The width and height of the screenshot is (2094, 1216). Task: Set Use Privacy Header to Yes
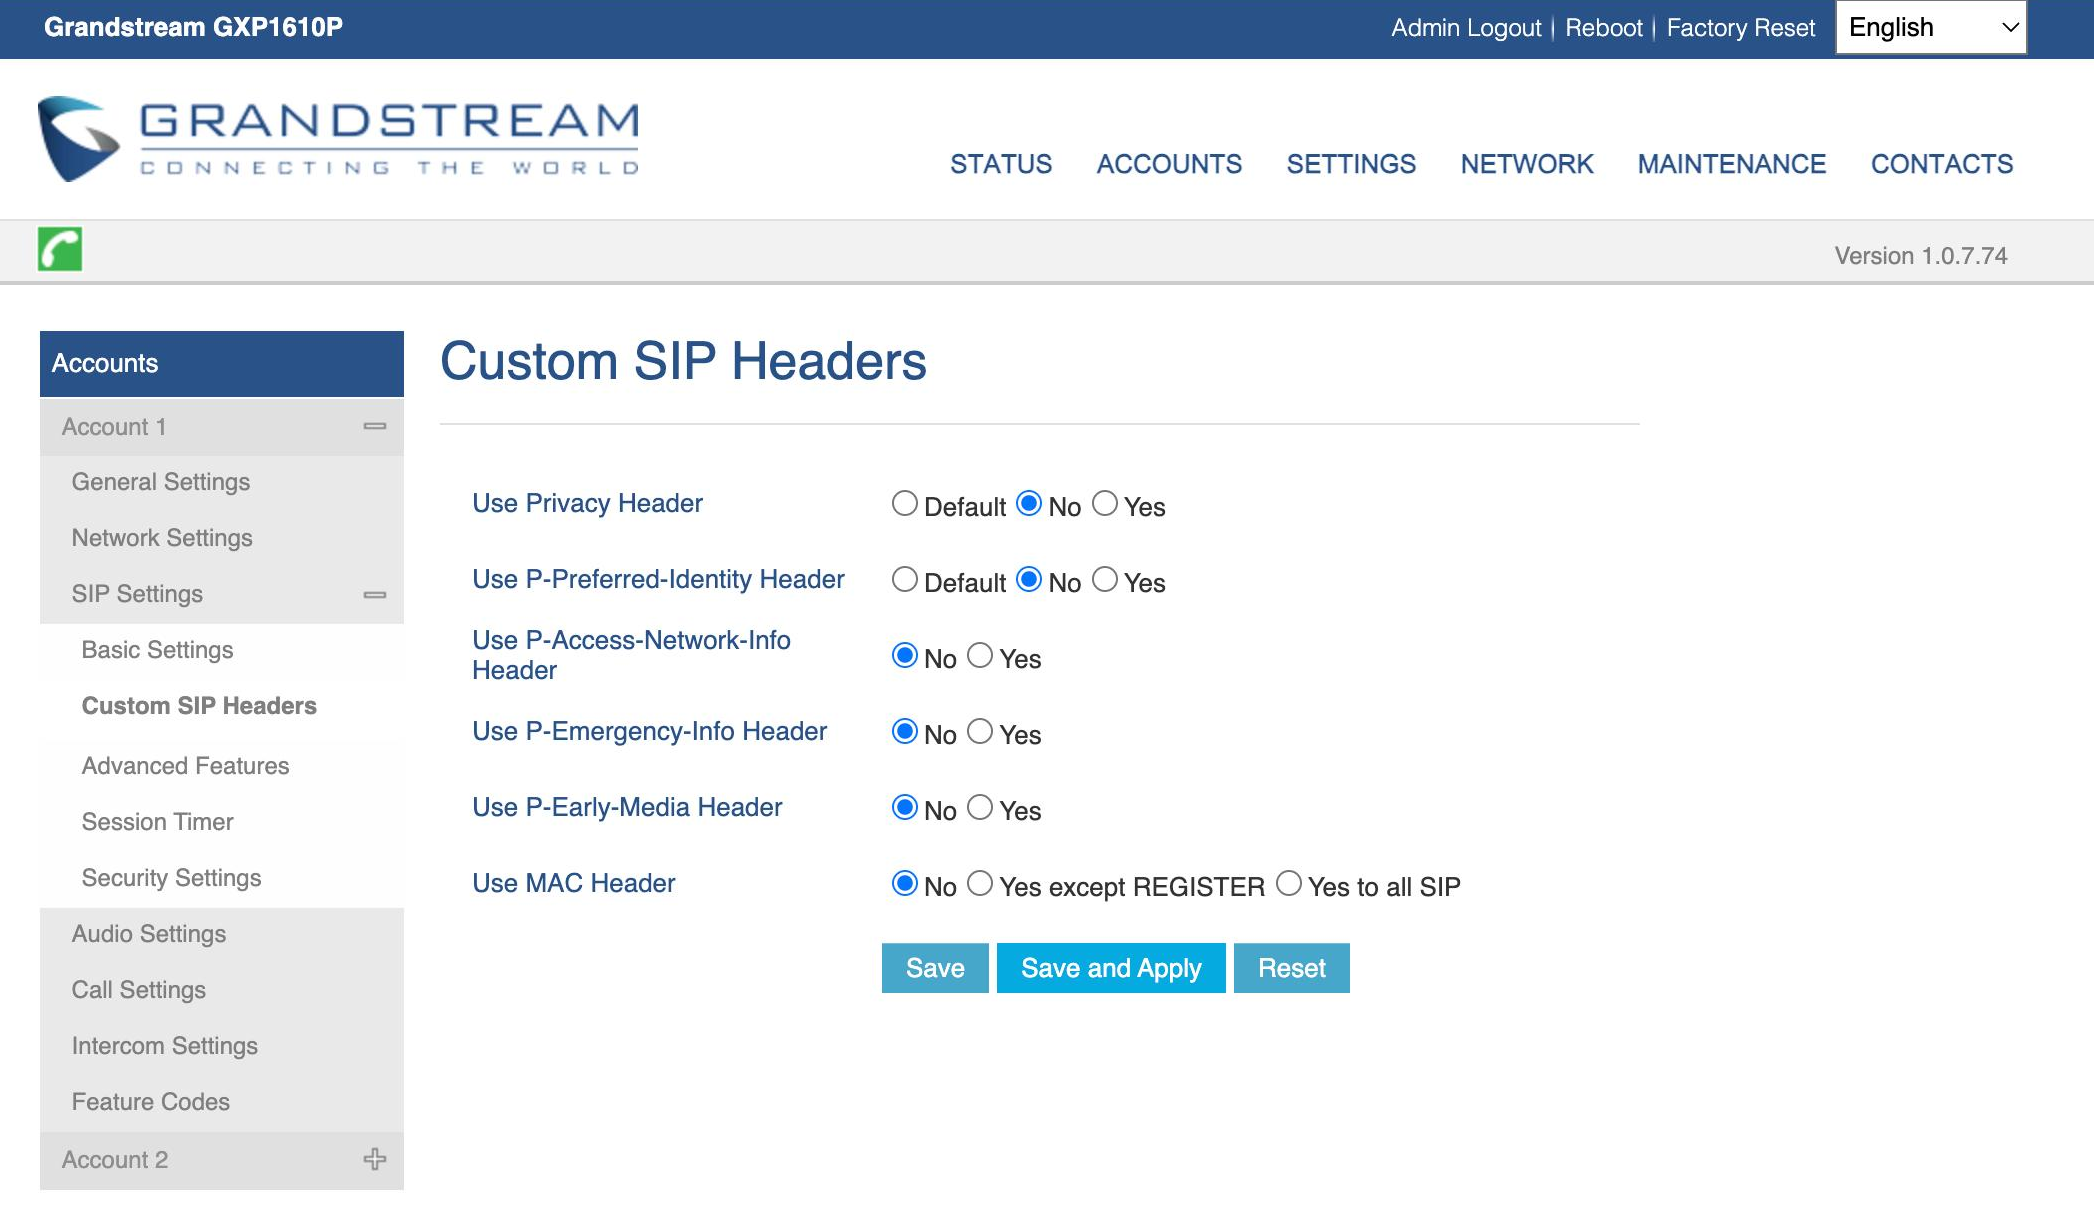coord(1105,504)
